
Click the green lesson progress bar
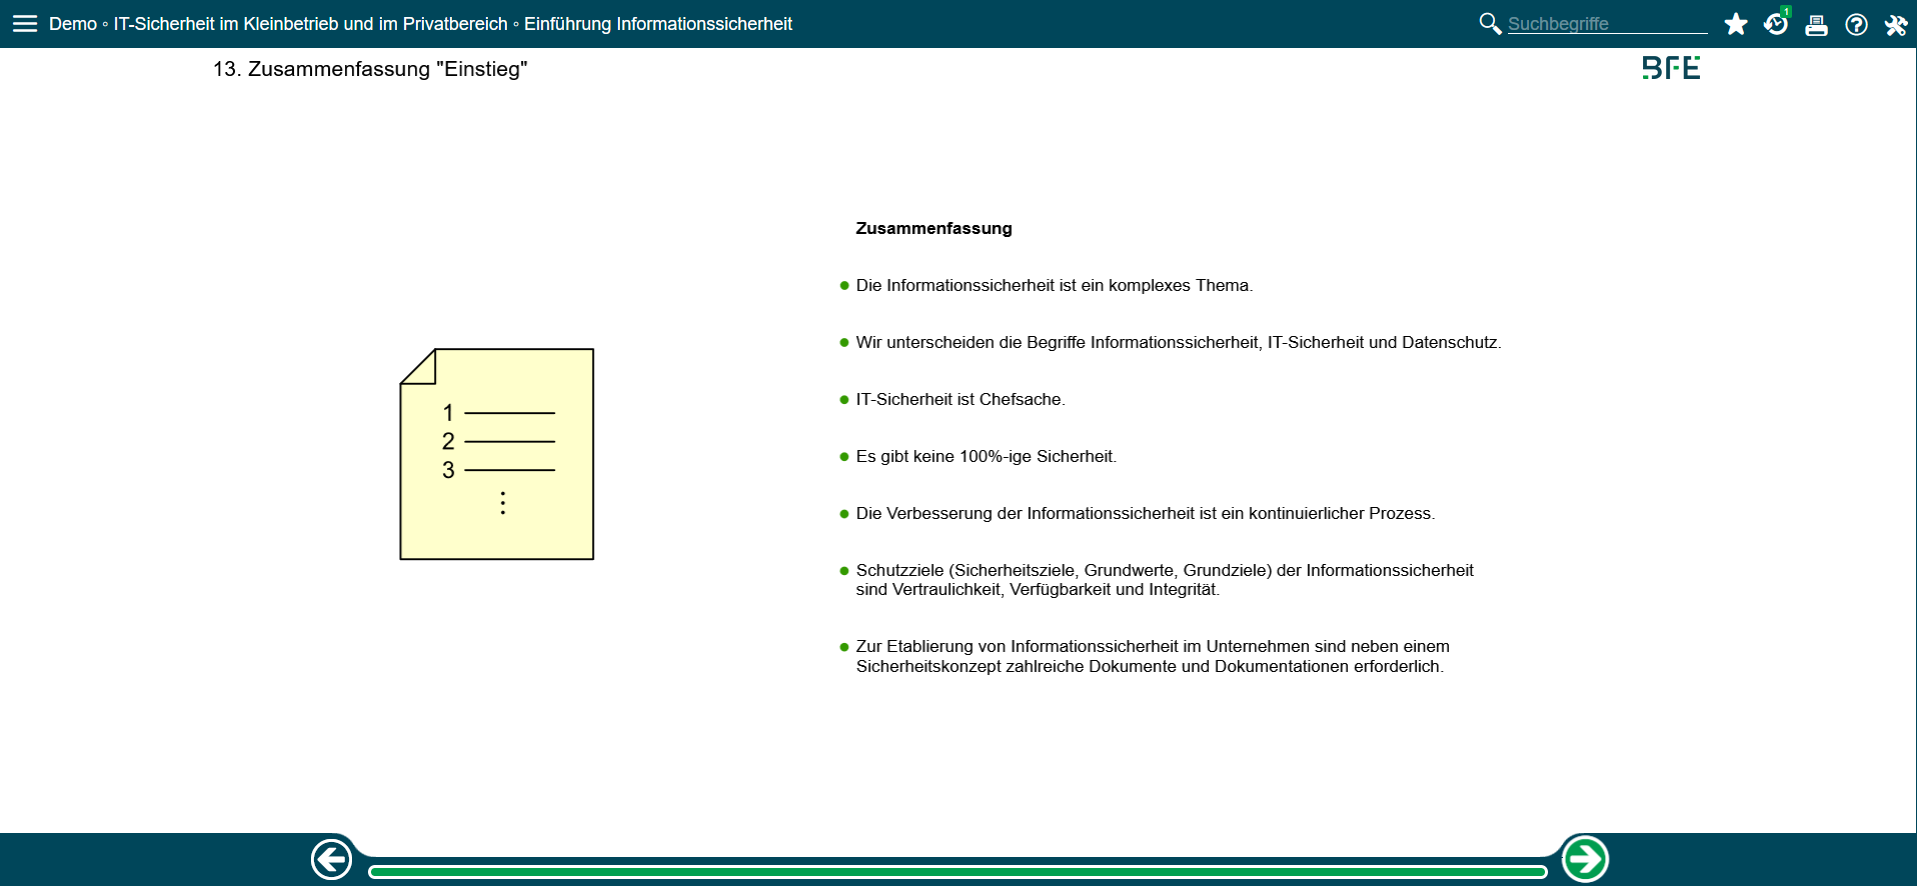tap(957, 872)
